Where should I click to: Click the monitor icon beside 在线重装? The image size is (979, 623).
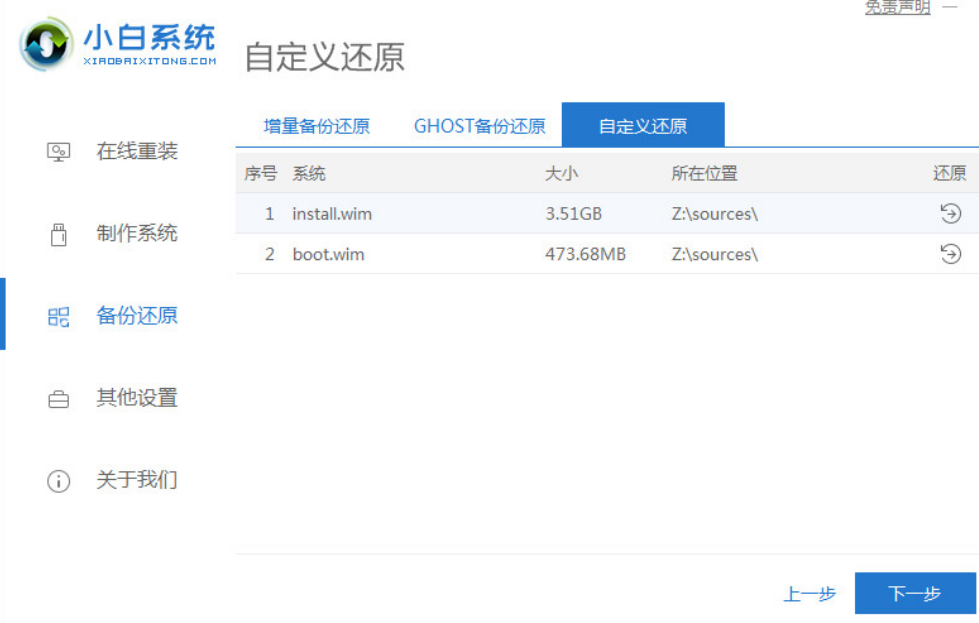click(x=59, y=152)
